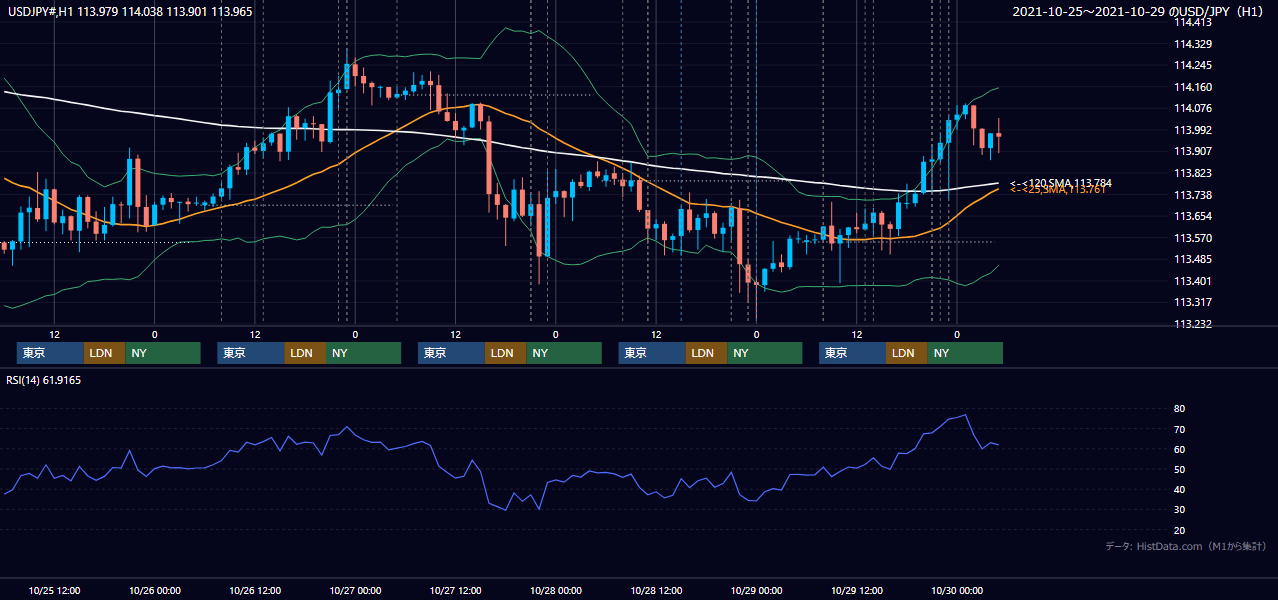
Task: Select the 10/30 00:00 time marker
Action: tap(957, 590)
